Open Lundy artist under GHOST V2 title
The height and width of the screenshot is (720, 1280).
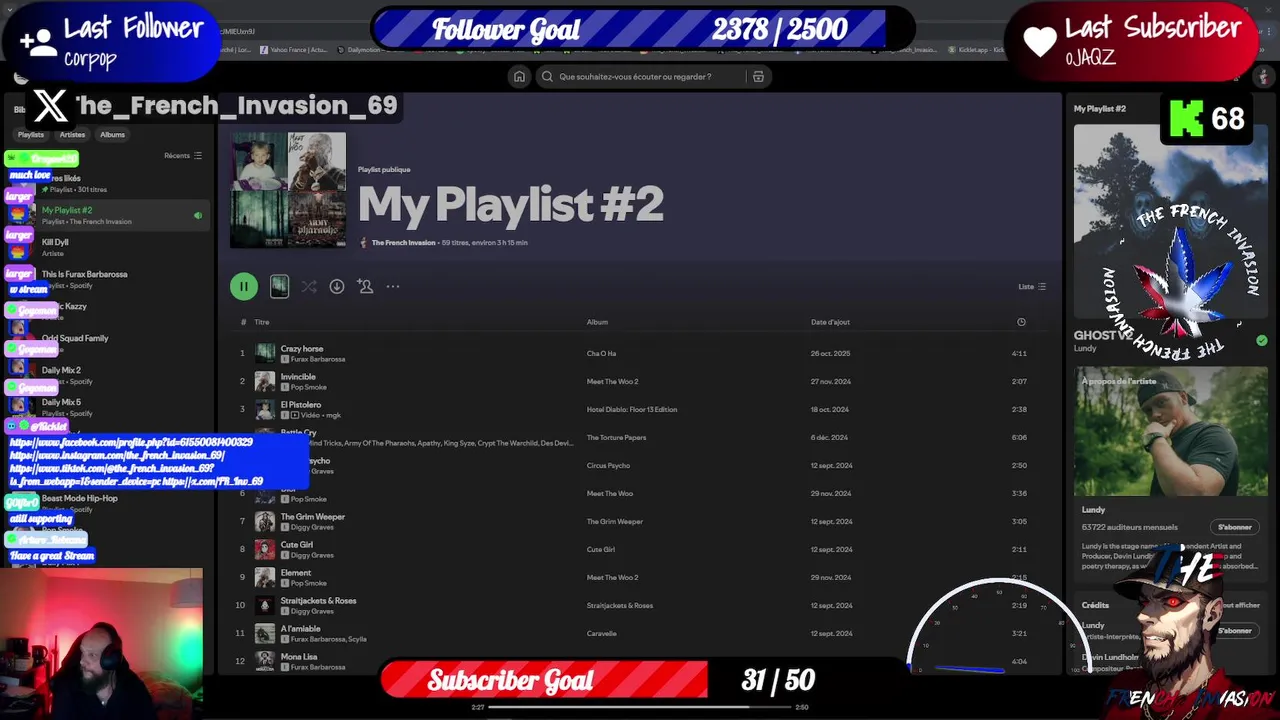(x=1085, y=348)
